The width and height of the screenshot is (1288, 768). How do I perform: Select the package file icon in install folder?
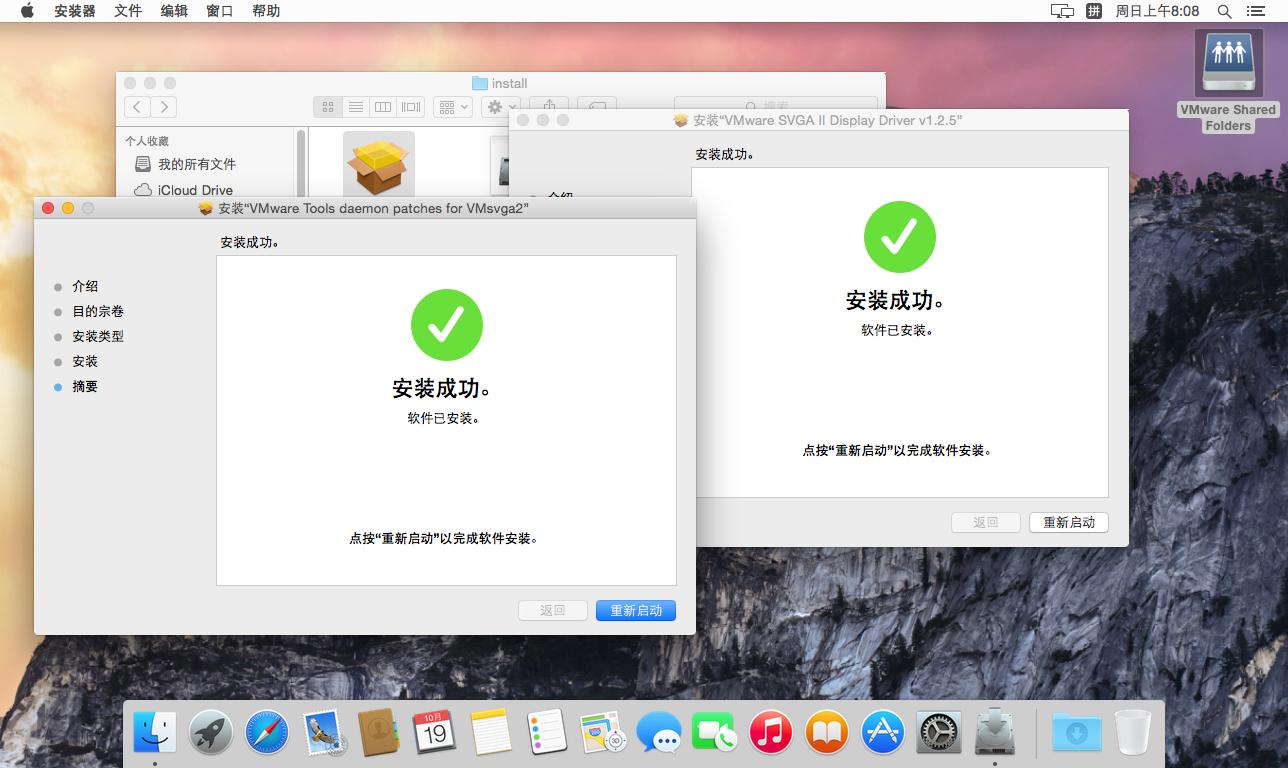pyautogui.click(x=378, y=164)
